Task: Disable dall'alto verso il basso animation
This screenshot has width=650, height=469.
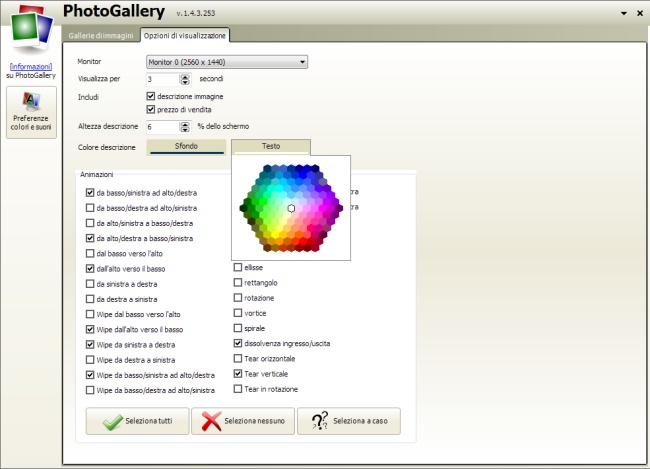Action: (90, 269)
